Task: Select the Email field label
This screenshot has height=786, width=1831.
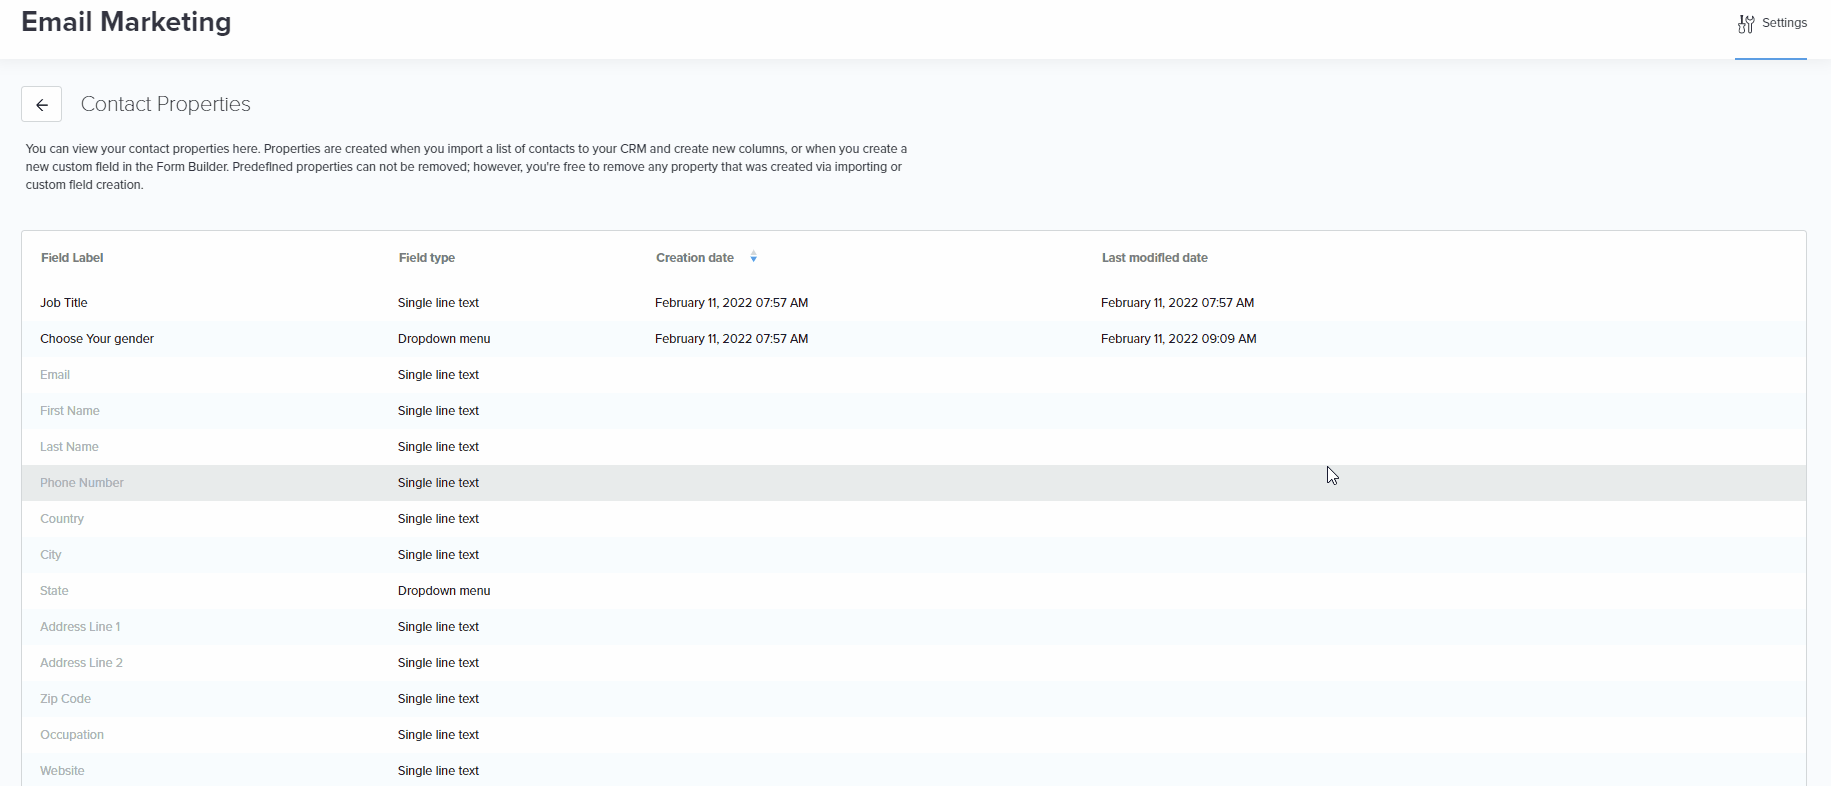Action: [x=55, y=375]
